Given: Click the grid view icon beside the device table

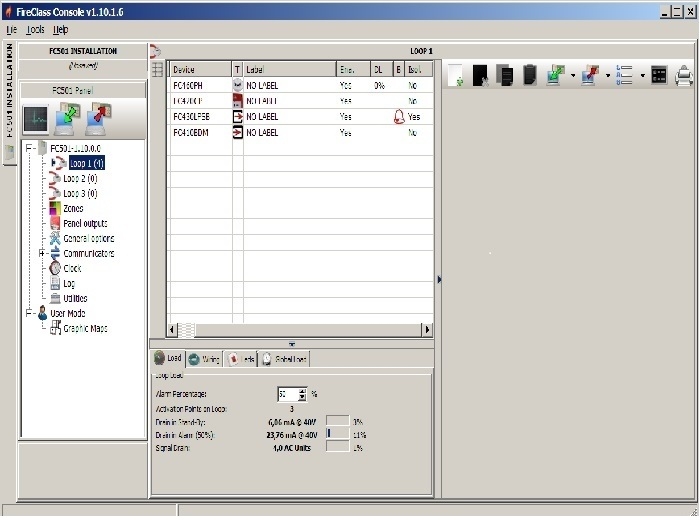Looking at the screenshot, I should pyautogui.click(x=157, y=69).
